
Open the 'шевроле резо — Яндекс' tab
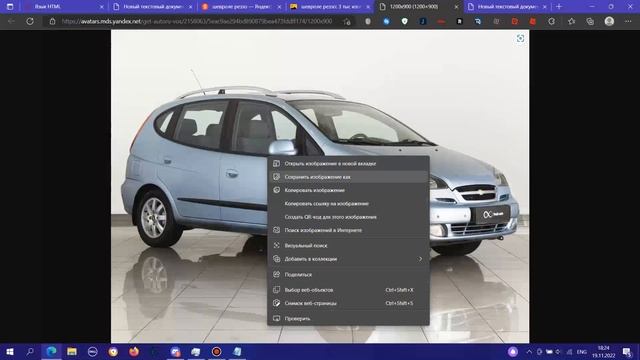241,7
